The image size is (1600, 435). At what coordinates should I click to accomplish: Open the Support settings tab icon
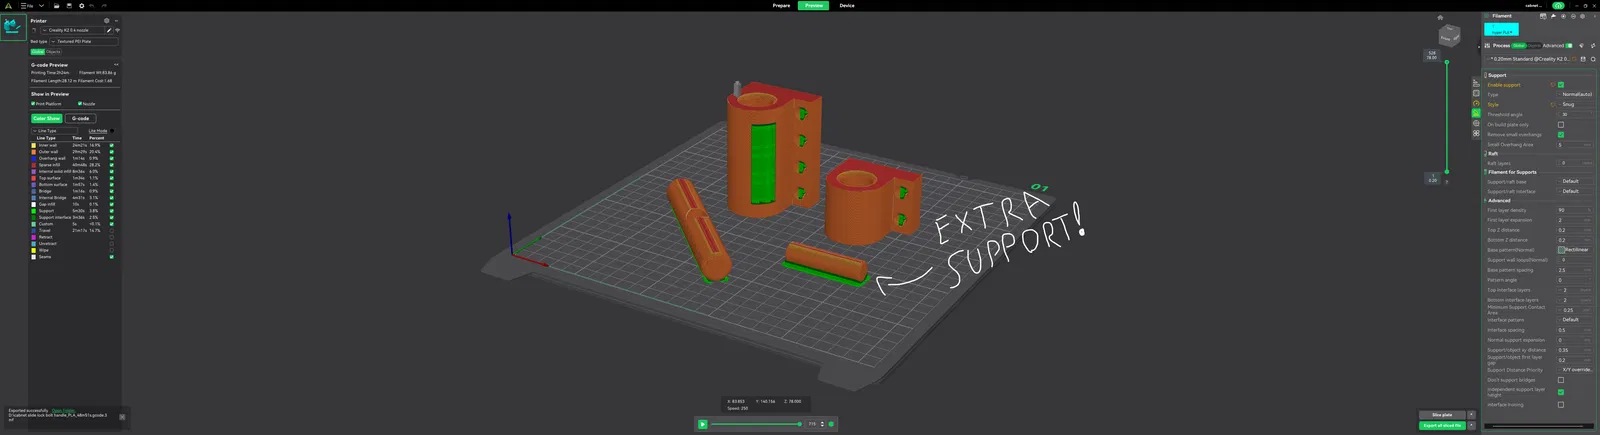click(x=1476, y=113)
